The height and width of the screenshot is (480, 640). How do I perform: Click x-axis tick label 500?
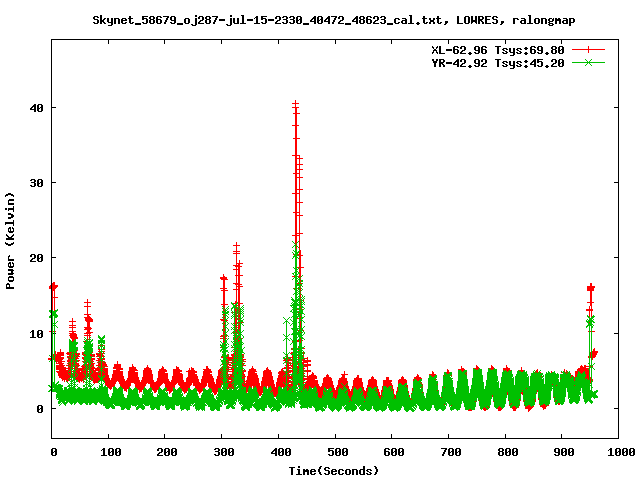click(337, 452)
